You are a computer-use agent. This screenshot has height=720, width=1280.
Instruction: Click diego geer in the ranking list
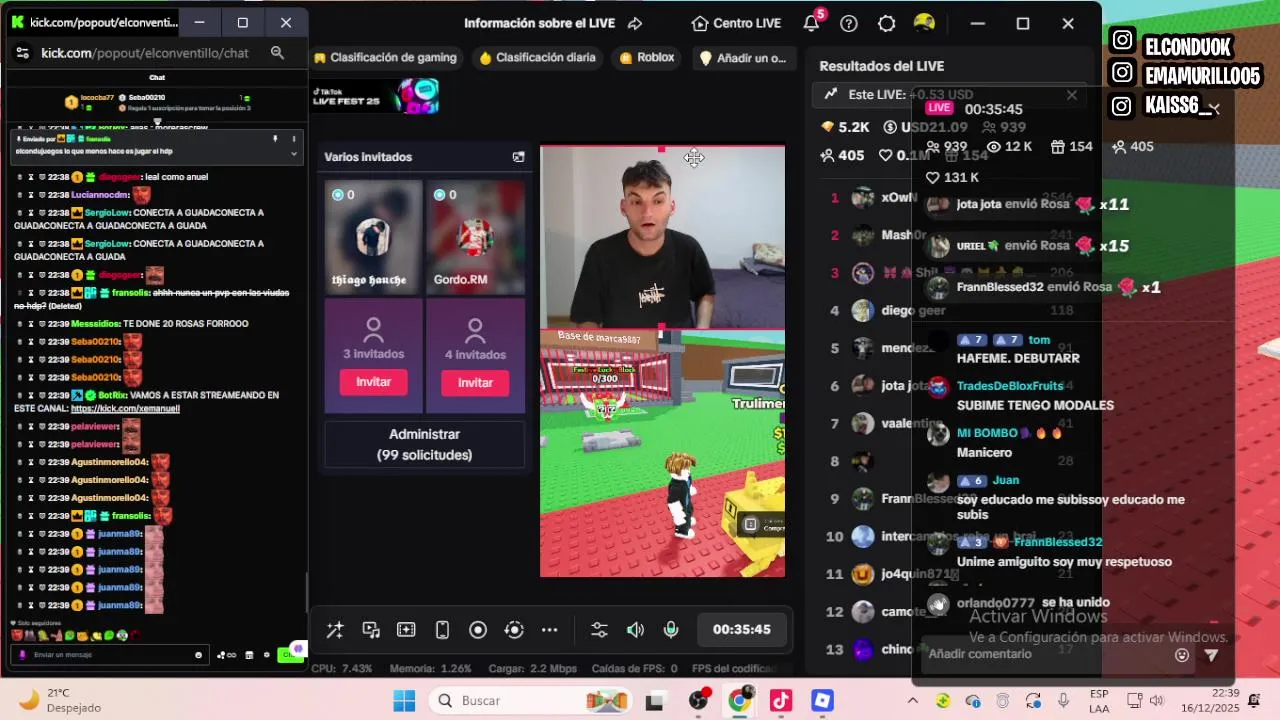(913, 310)
